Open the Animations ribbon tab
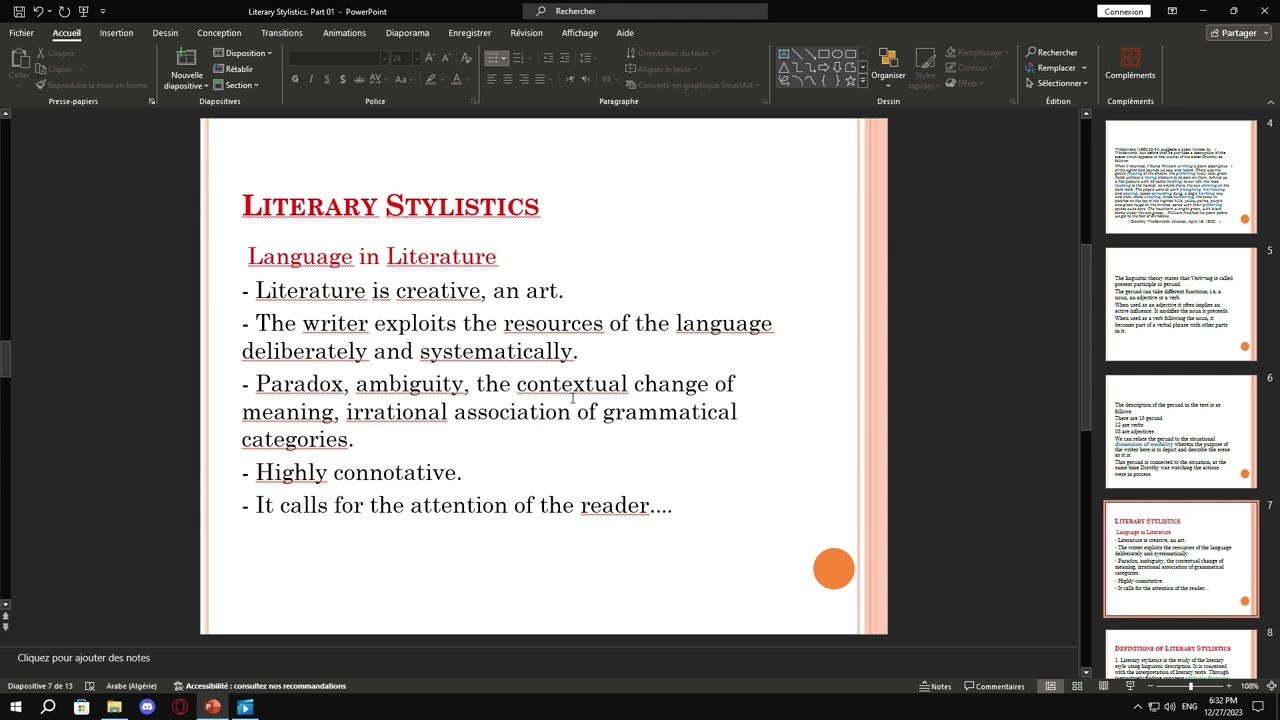This screenshot has height=720, width=1280. pos(344,33)
